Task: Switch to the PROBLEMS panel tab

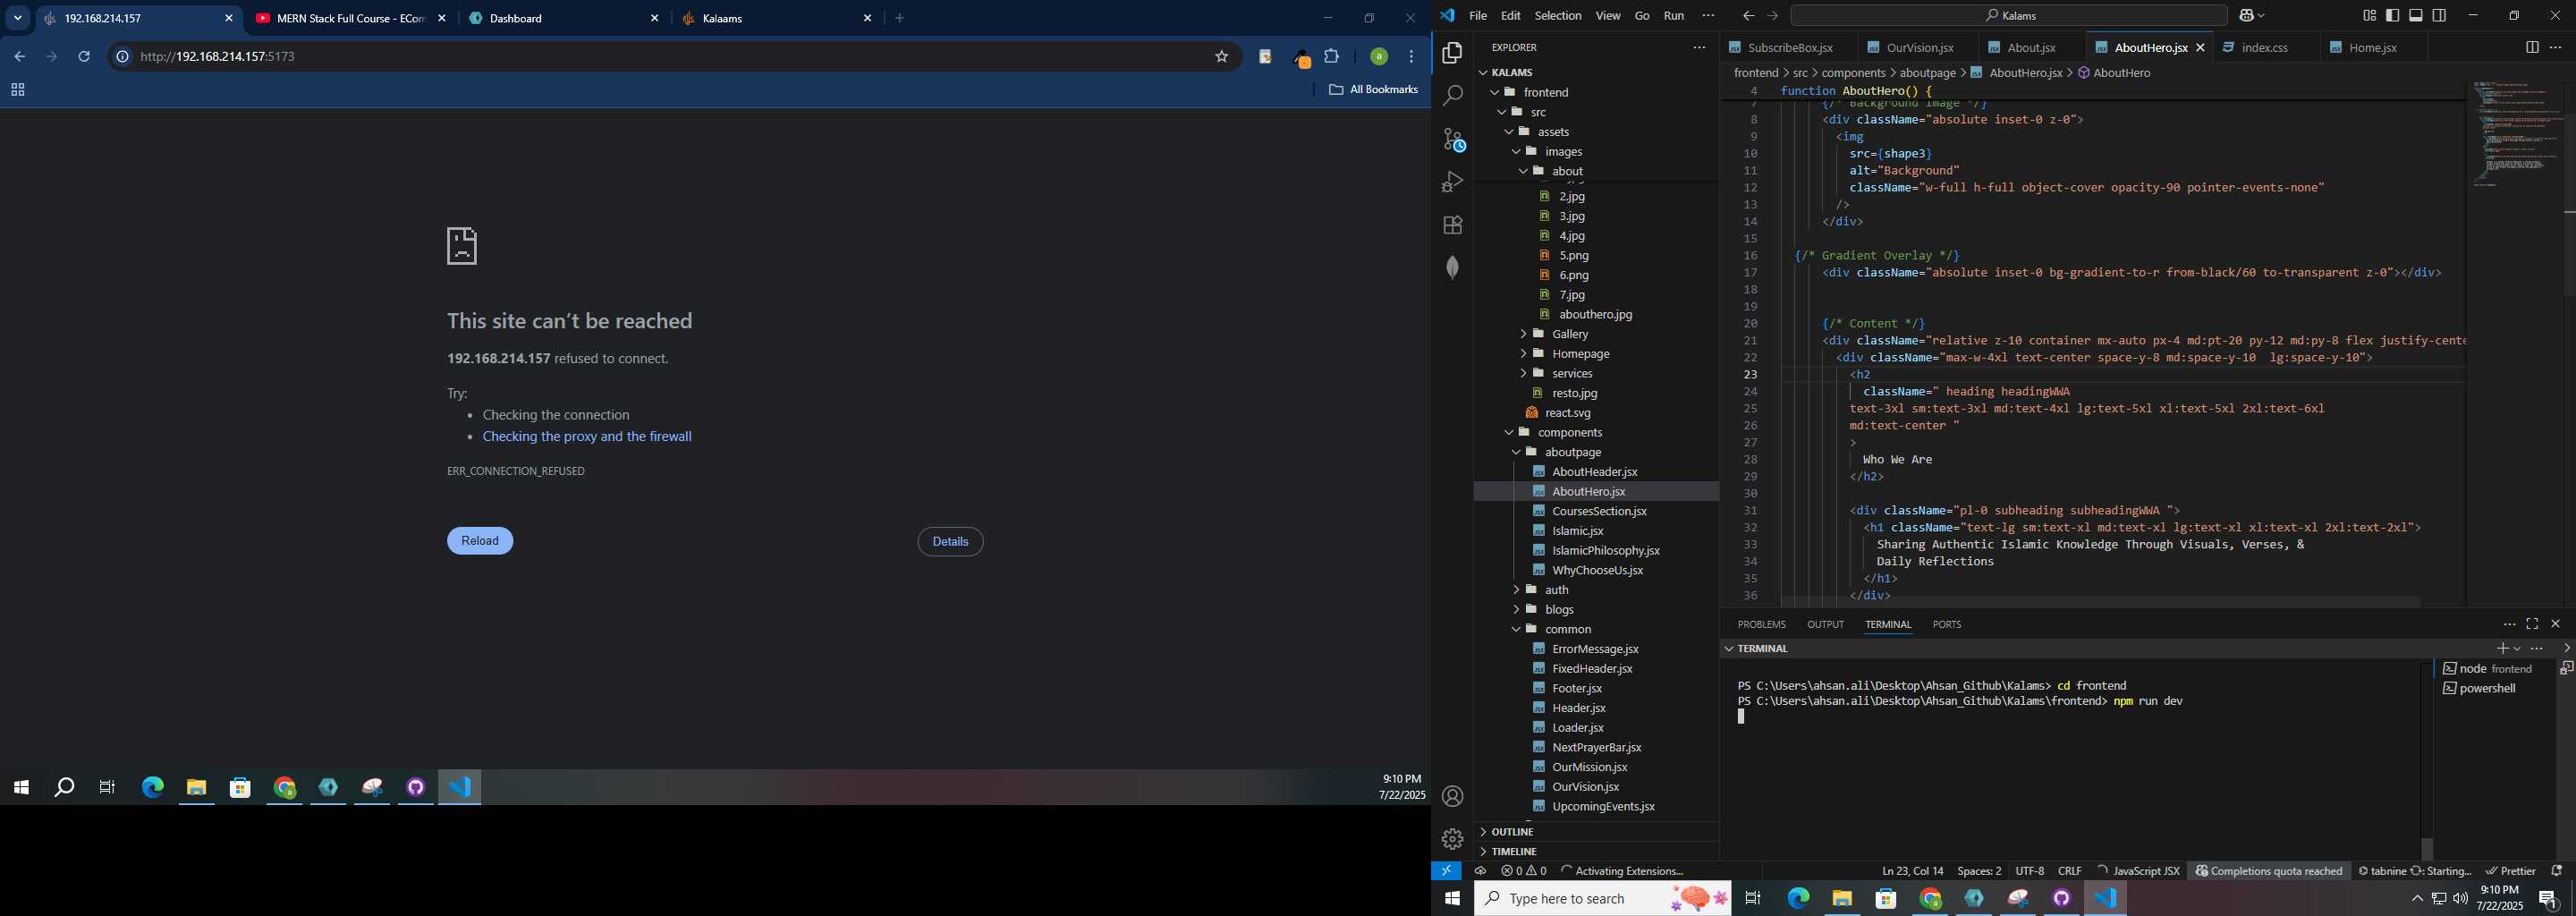Action: (1761, 625)
